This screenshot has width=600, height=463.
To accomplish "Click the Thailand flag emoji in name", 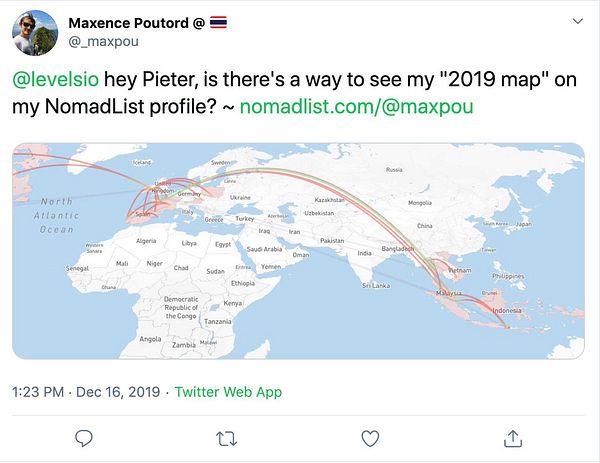I will (x=218, y=22).
